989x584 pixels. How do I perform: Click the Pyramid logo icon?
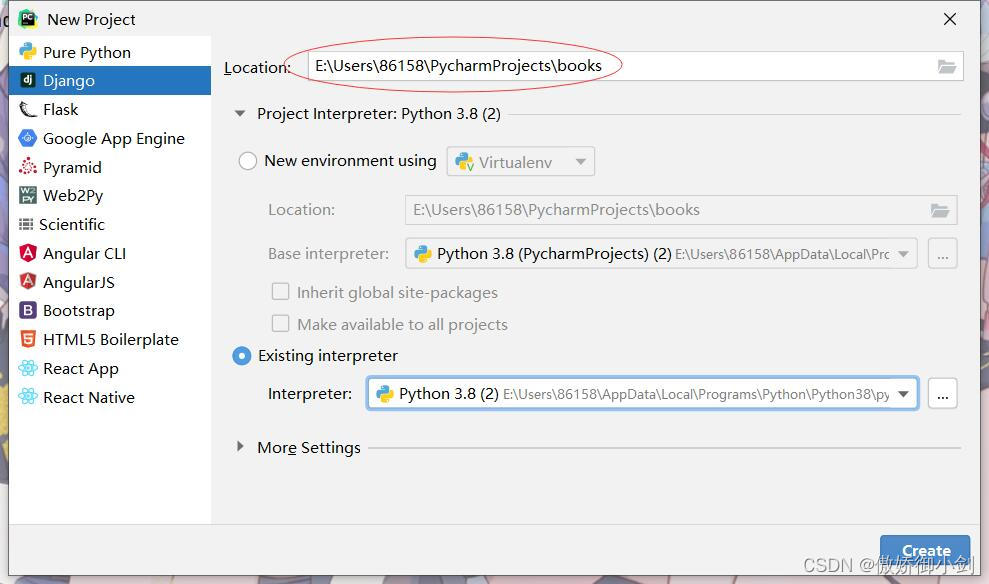(x=28, y=166)
